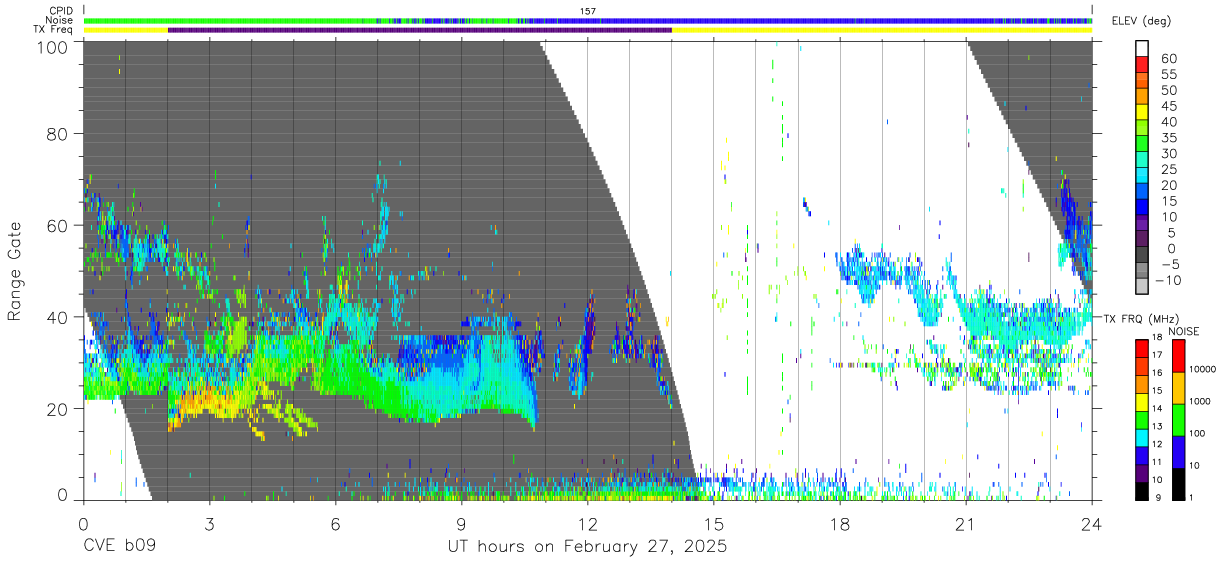Pick the blue swatch in the NOISE bar
This screenshot has height=567, width=1228.
pos(1179,451)
